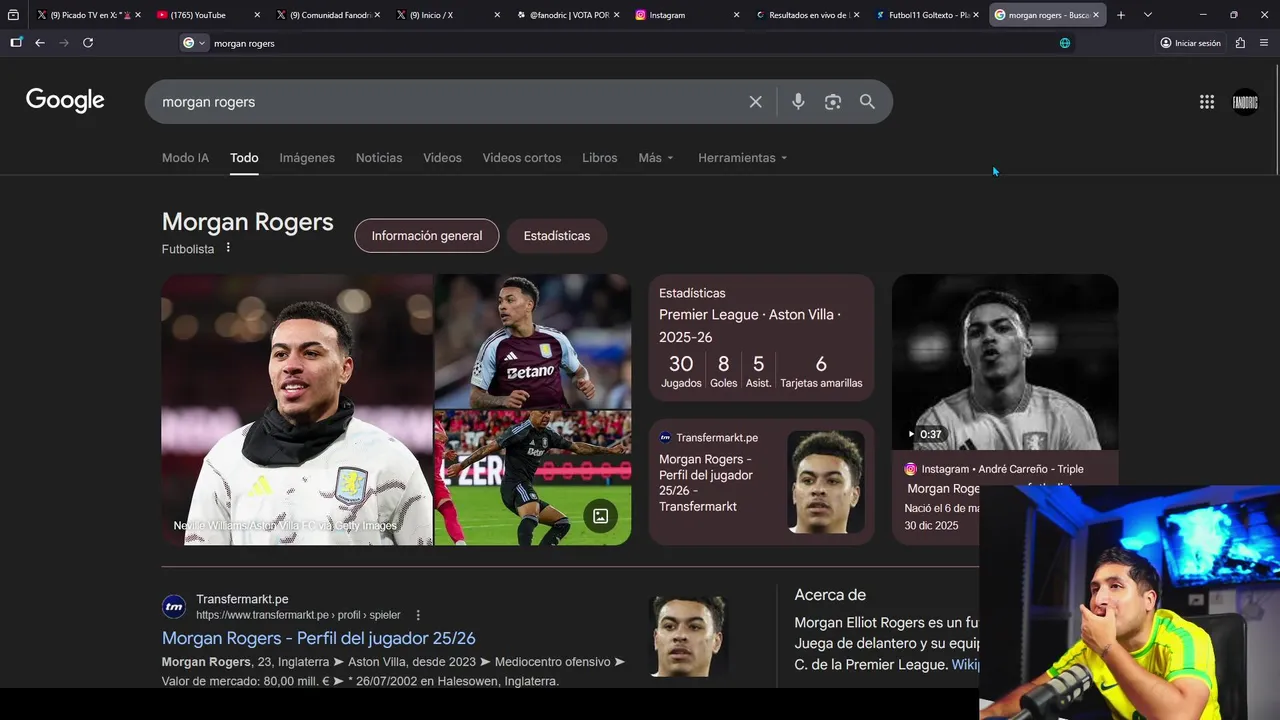The height and width of the screenshot is (720, 1280).
Task: Click the Transfermarkt favicon in the search result
Action: pyautogui.click(x=174, y=607)
